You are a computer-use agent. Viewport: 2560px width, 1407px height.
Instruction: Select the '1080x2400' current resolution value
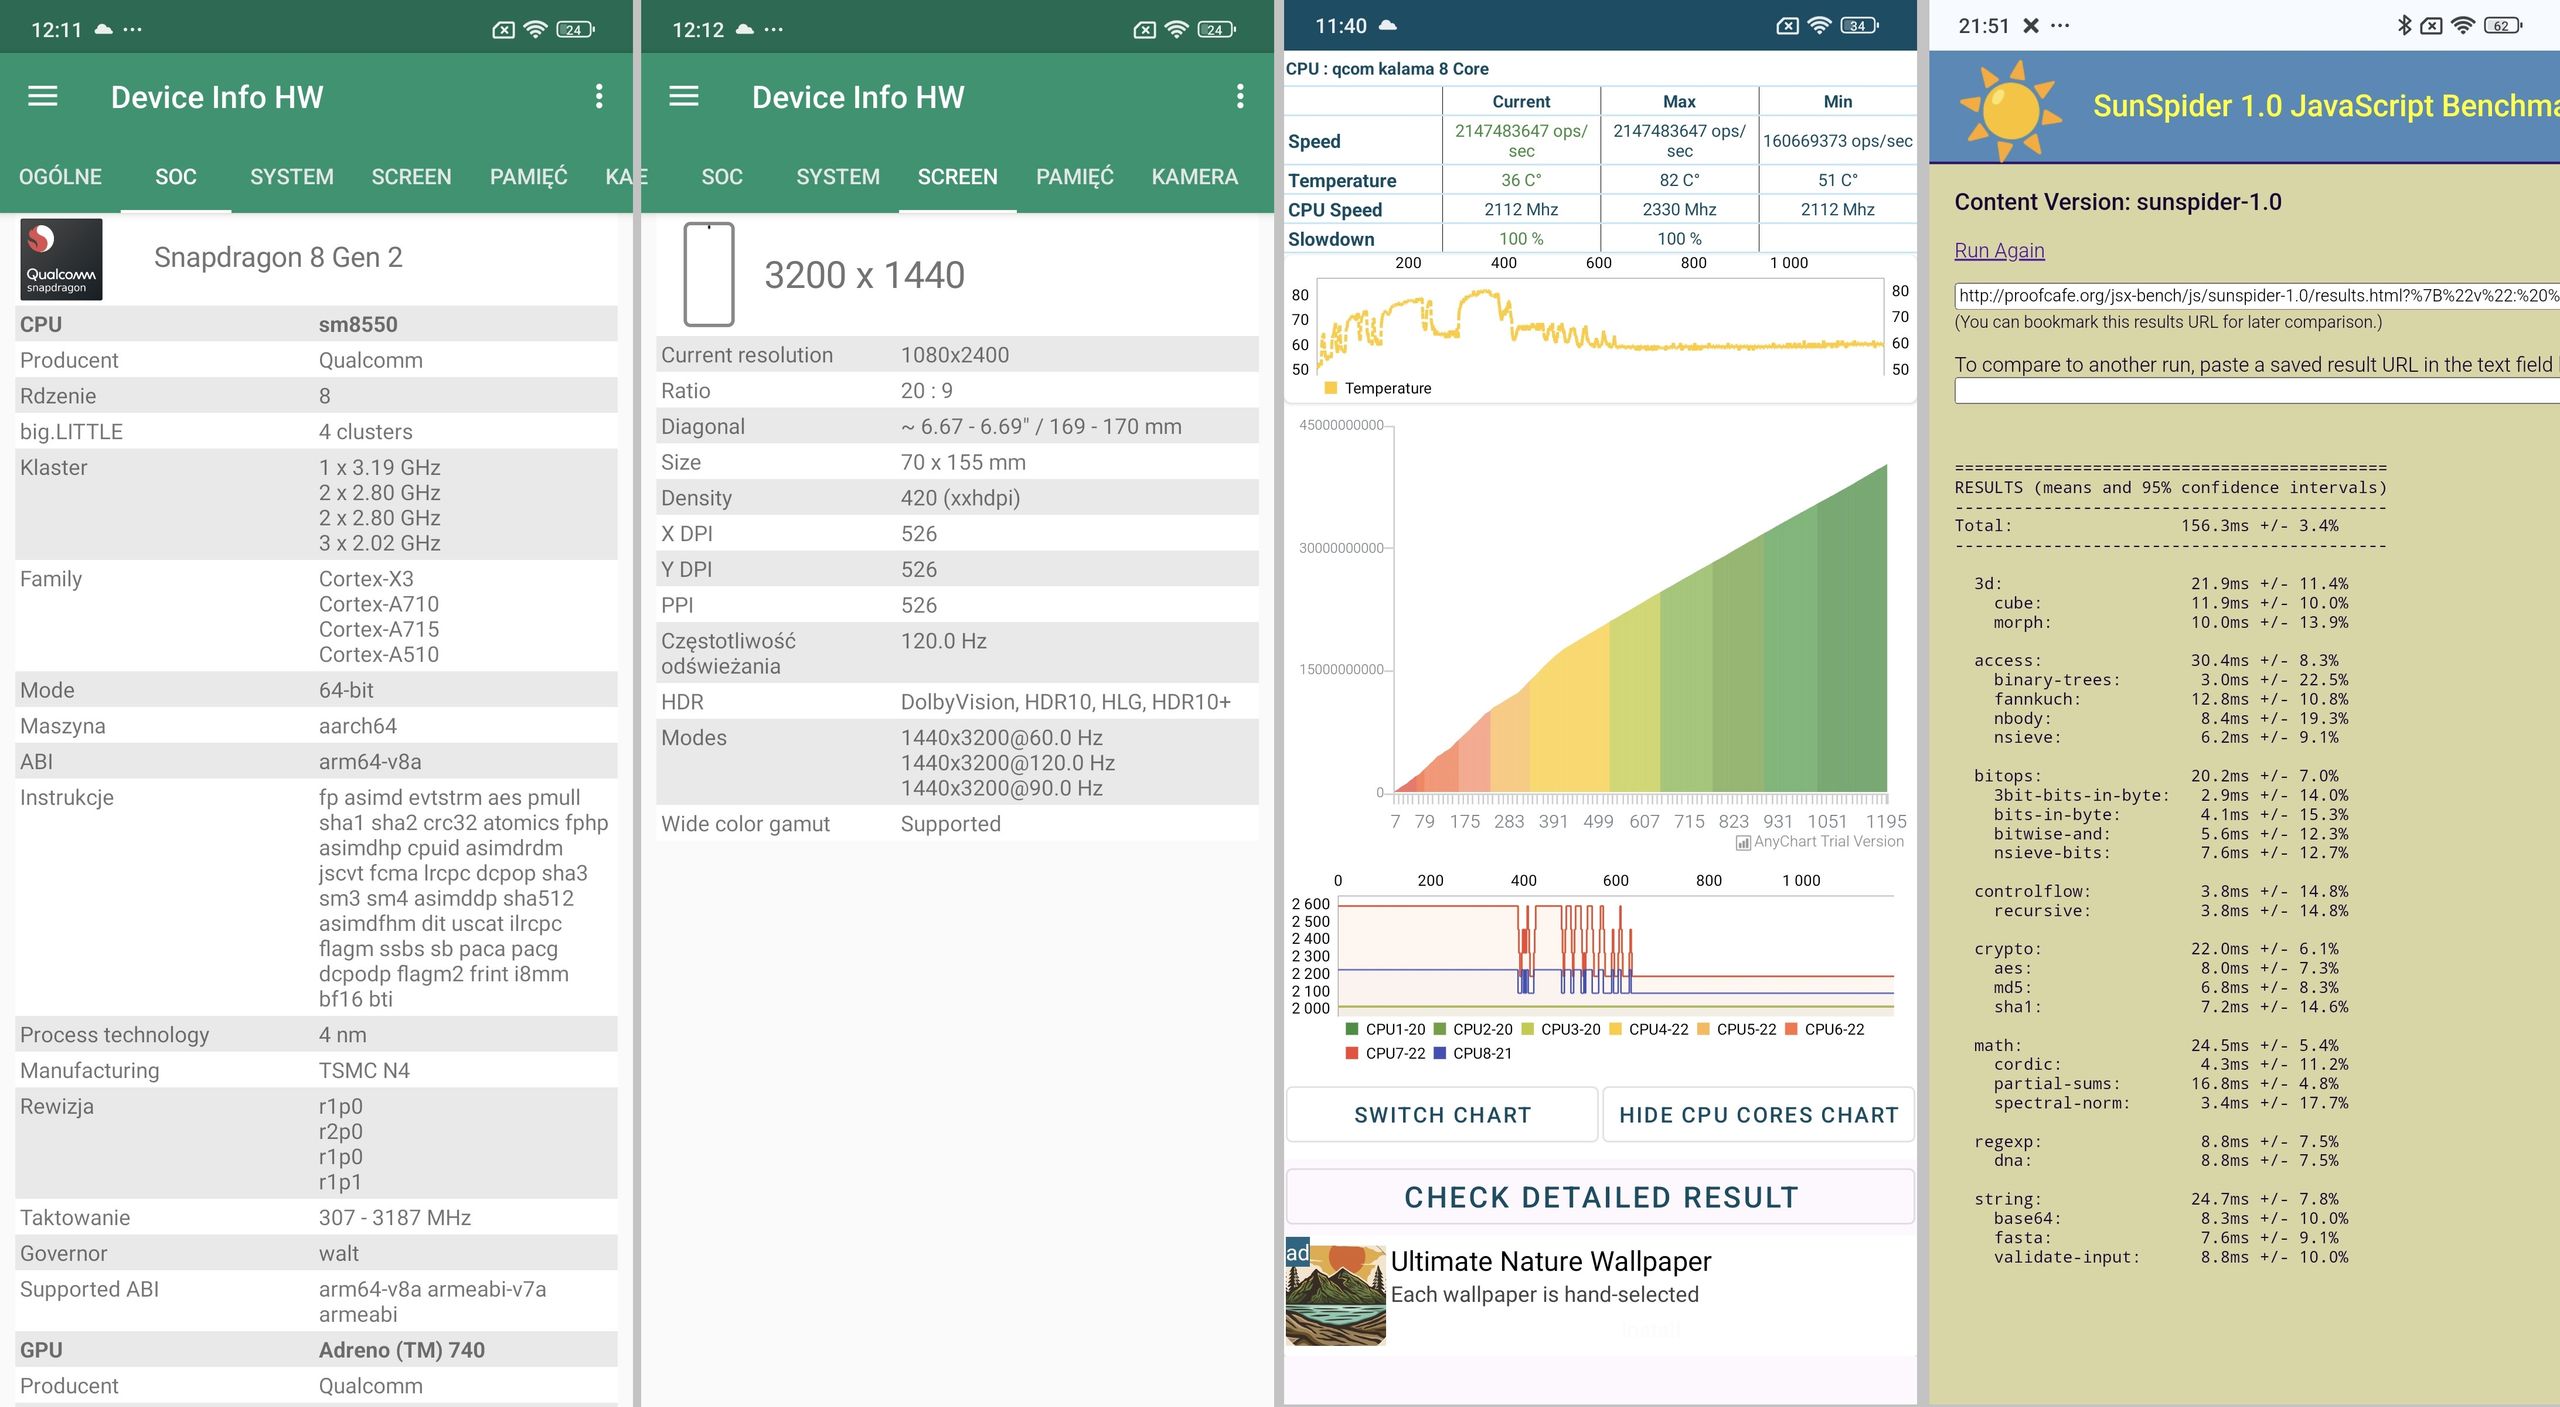click(x=955, y=355)
